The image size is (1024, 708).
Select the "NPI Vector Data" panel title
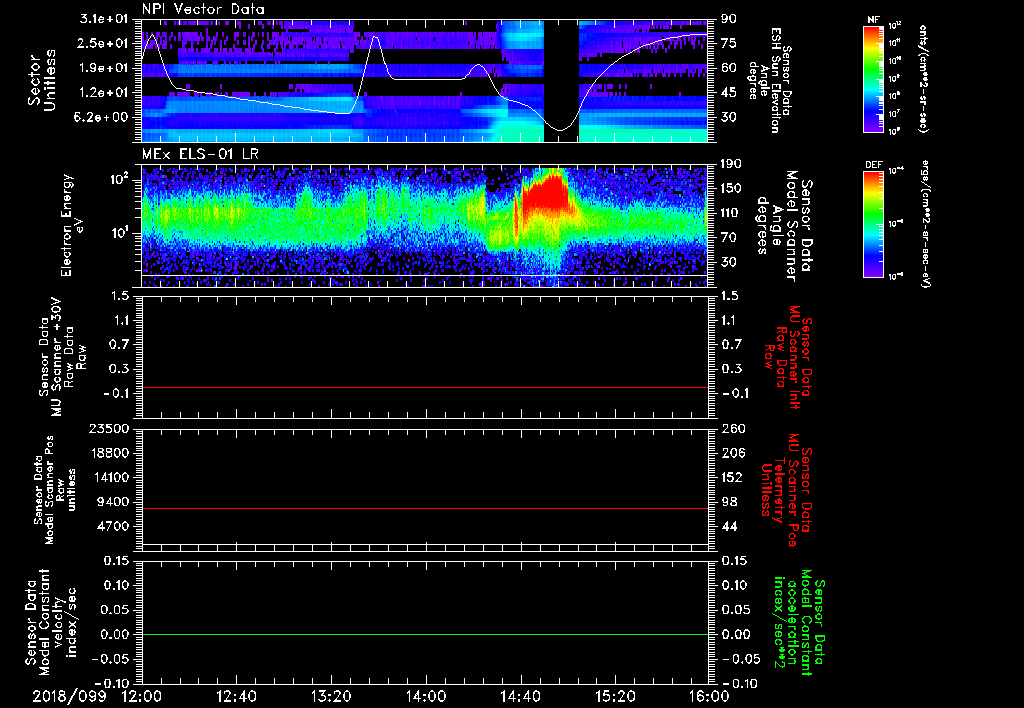click(x=203, y=9)
